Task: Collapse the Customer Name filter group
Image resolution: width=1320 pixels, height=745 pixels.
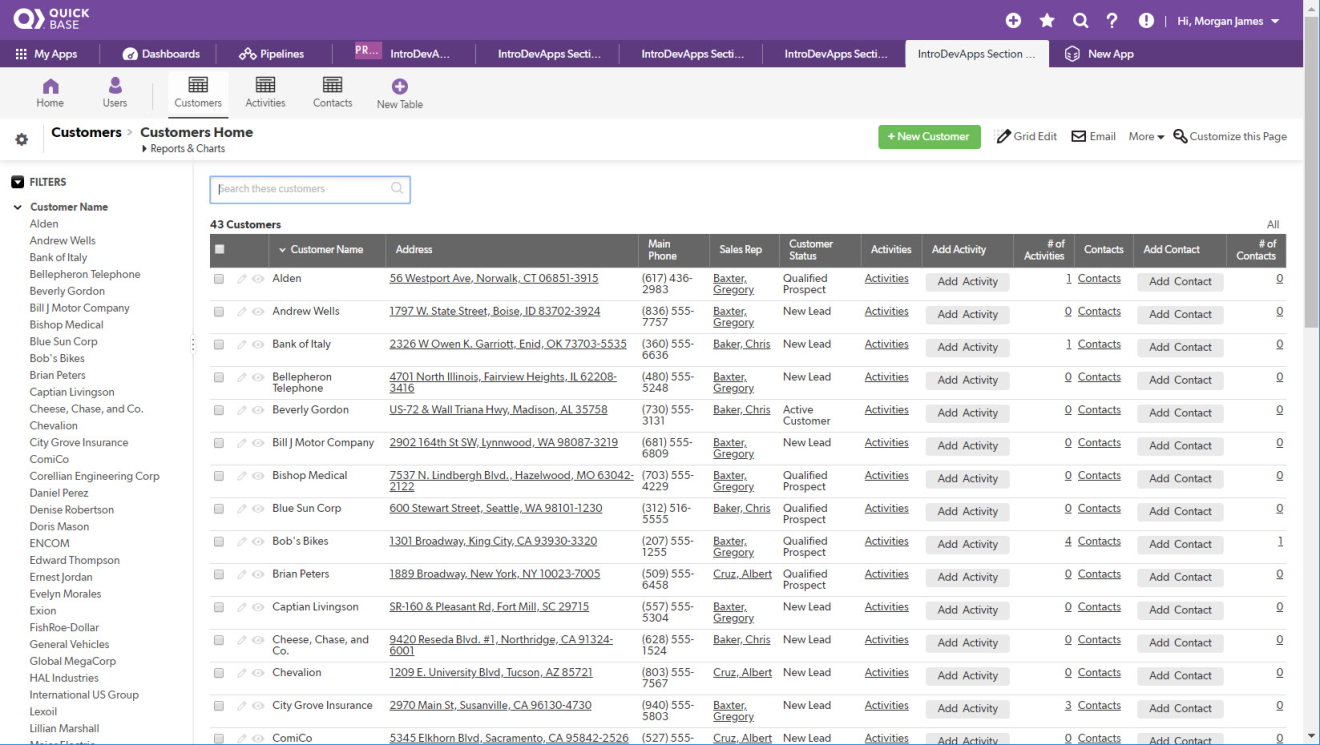Action: 17,208
